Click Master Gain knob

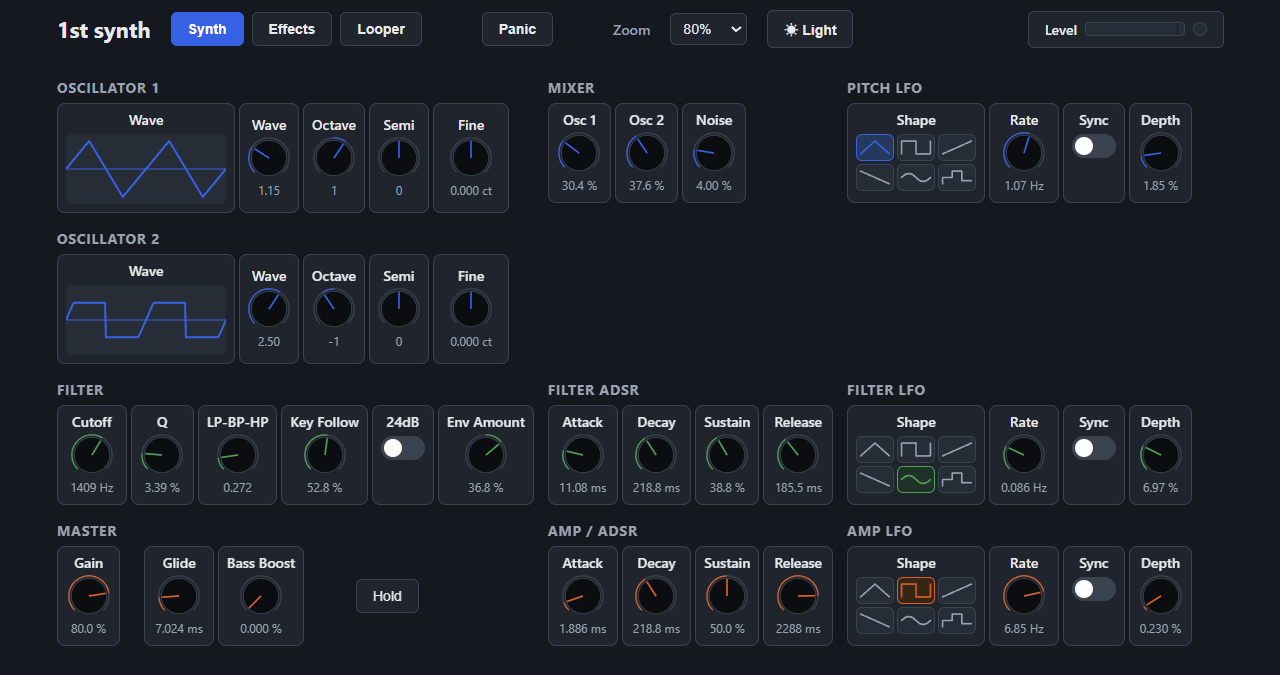pos(88,596)
